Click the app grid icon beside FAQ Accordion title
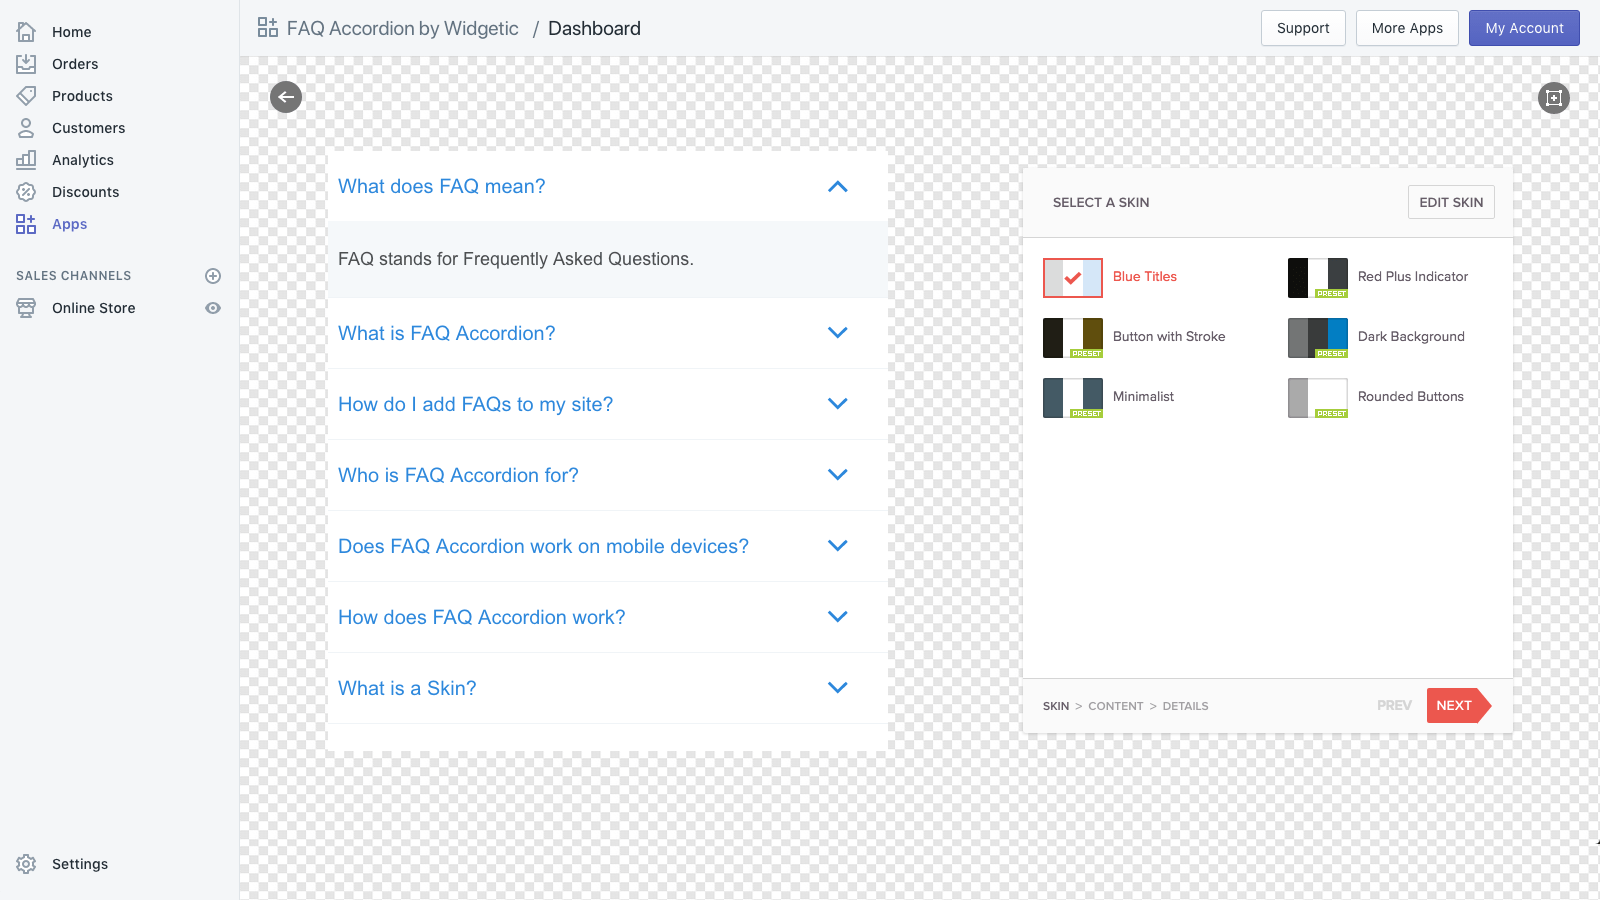 click(268, 28)
